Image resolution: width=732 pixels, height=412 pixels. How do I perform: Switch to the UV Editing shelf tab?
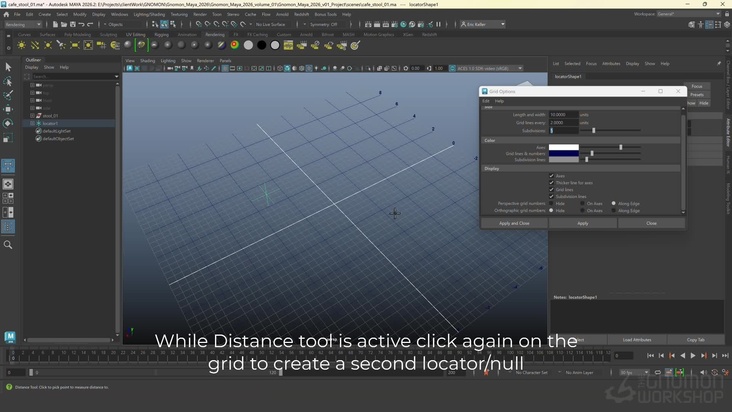point(134,34)
